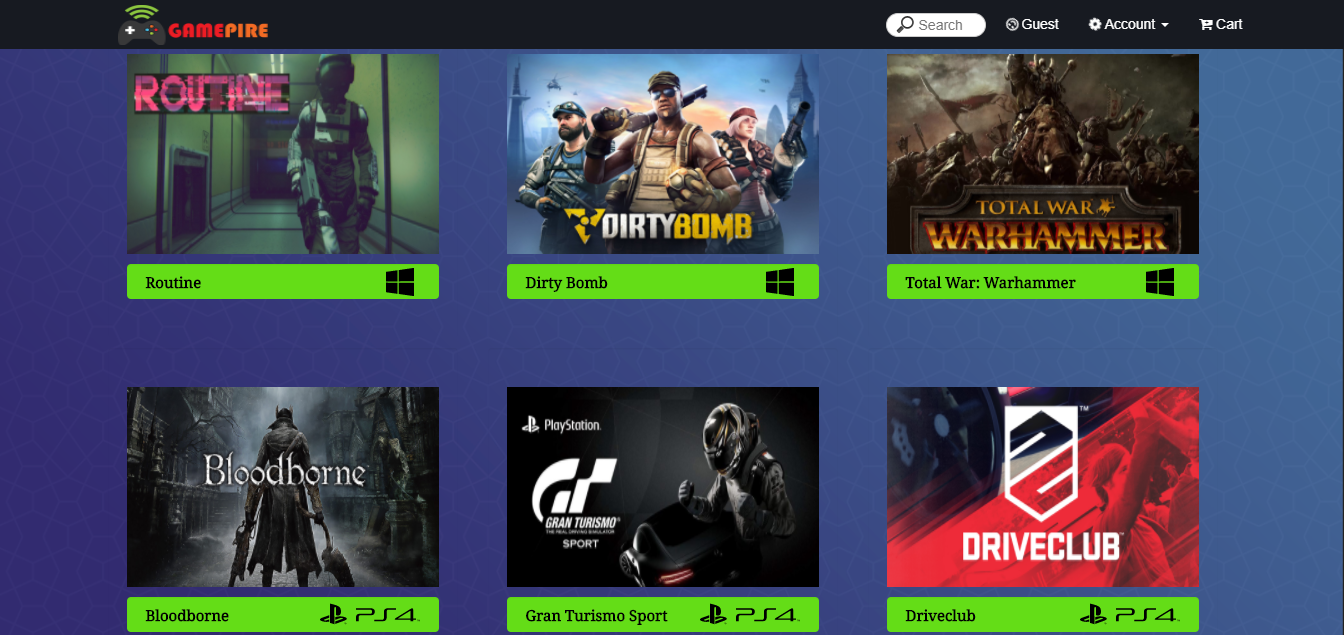Click the Windows icon on Routine label
1344x635 pixels.
point(400,282)
